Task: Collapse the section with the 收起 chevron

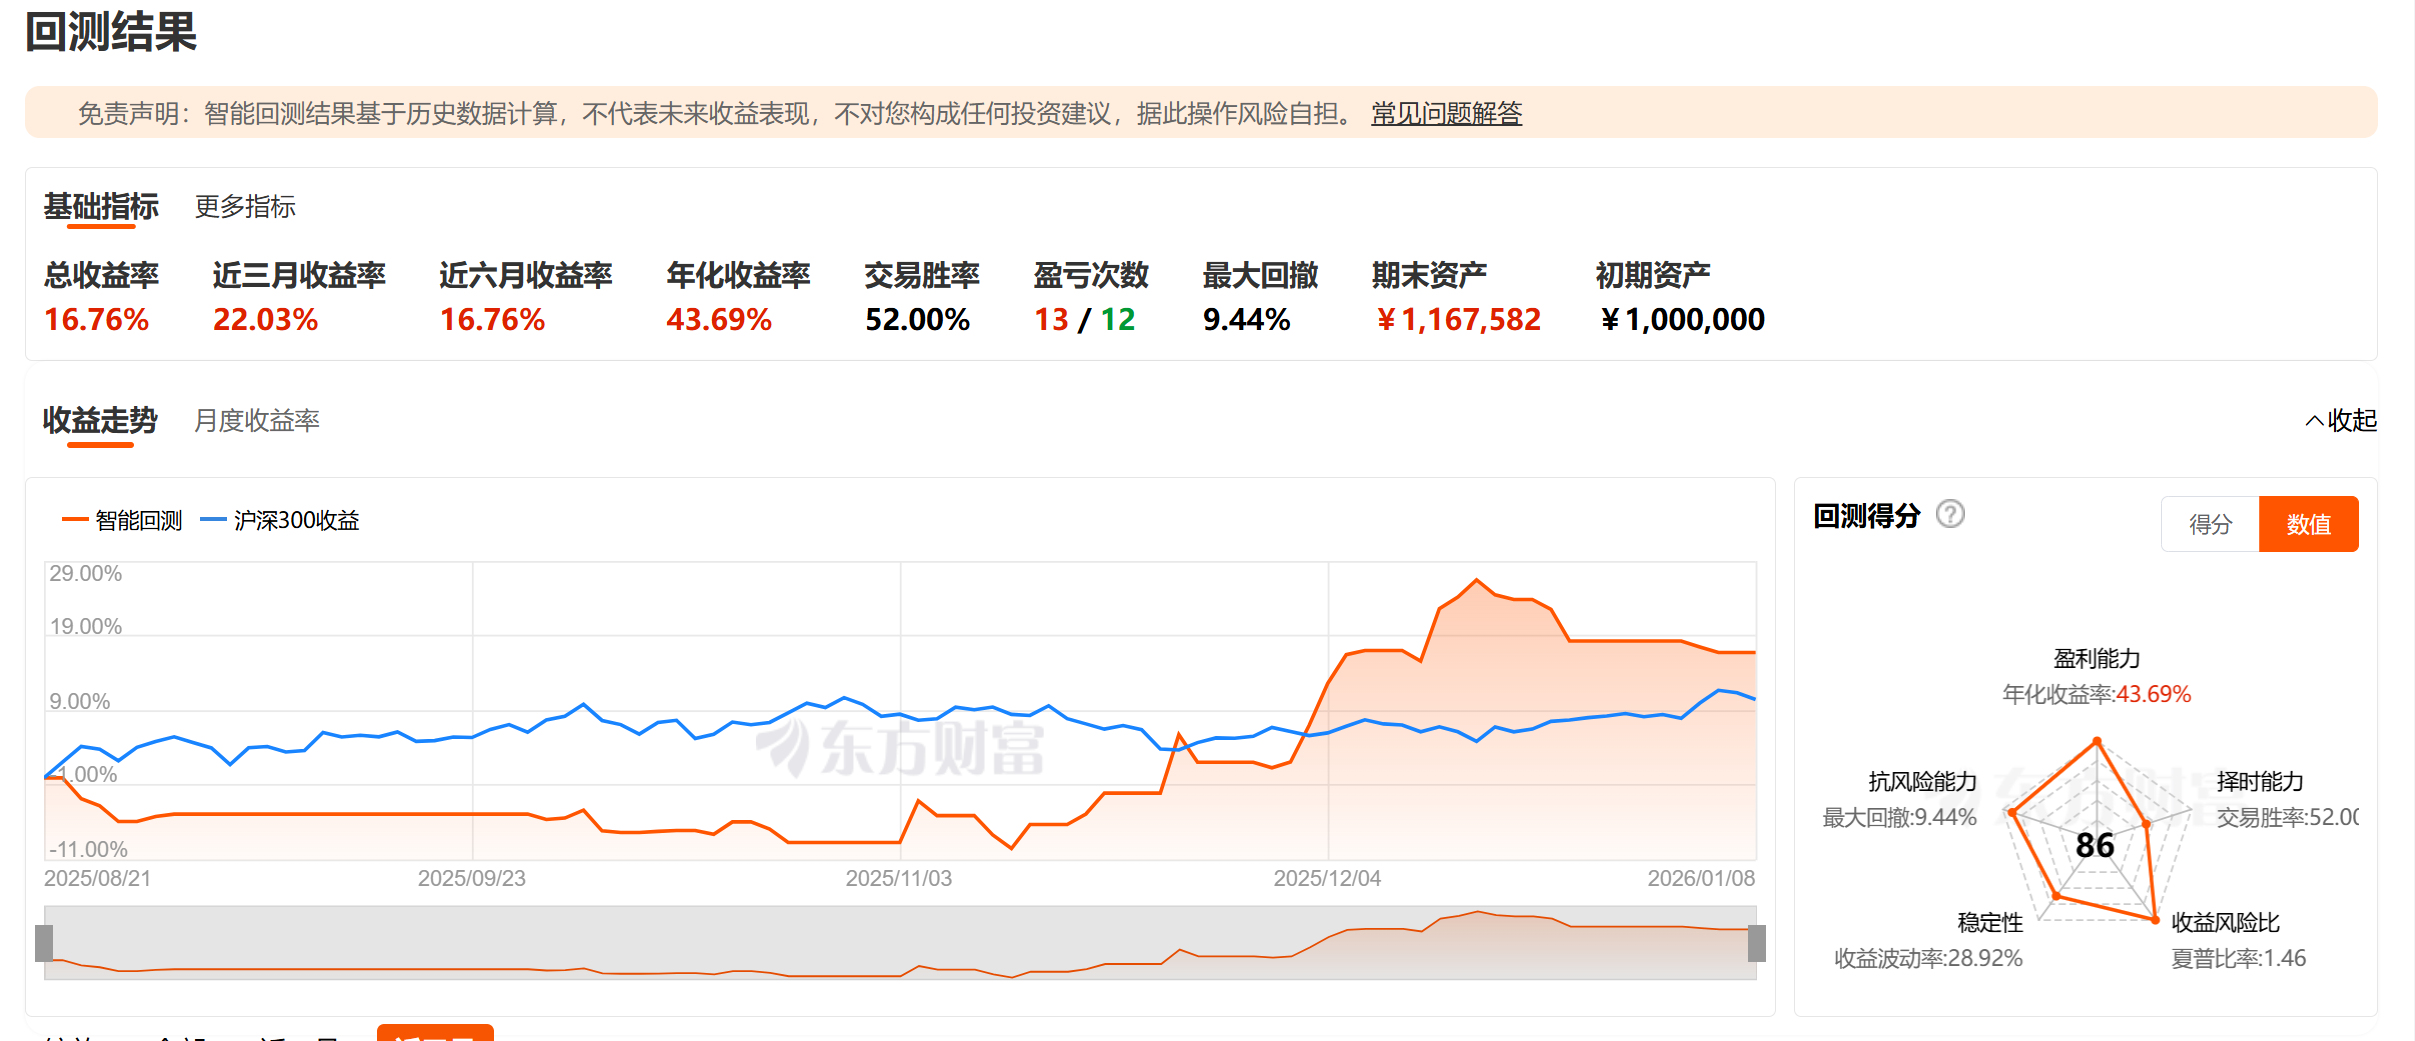Action: pos(2341,420)
